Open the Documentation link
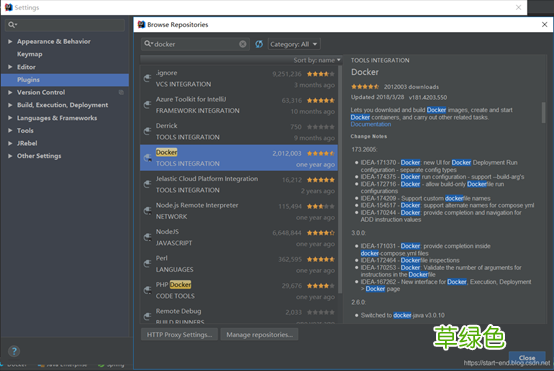 371,124
